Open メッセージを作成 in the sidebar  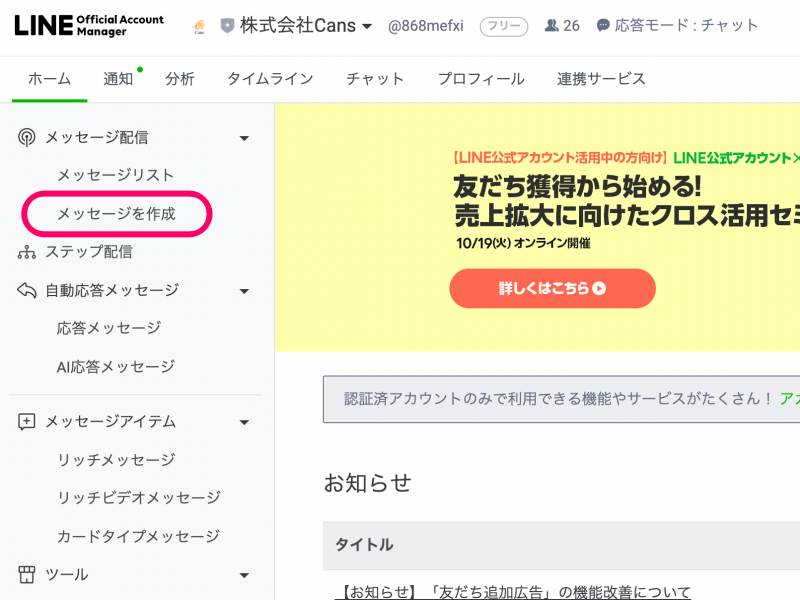point(116,214)
